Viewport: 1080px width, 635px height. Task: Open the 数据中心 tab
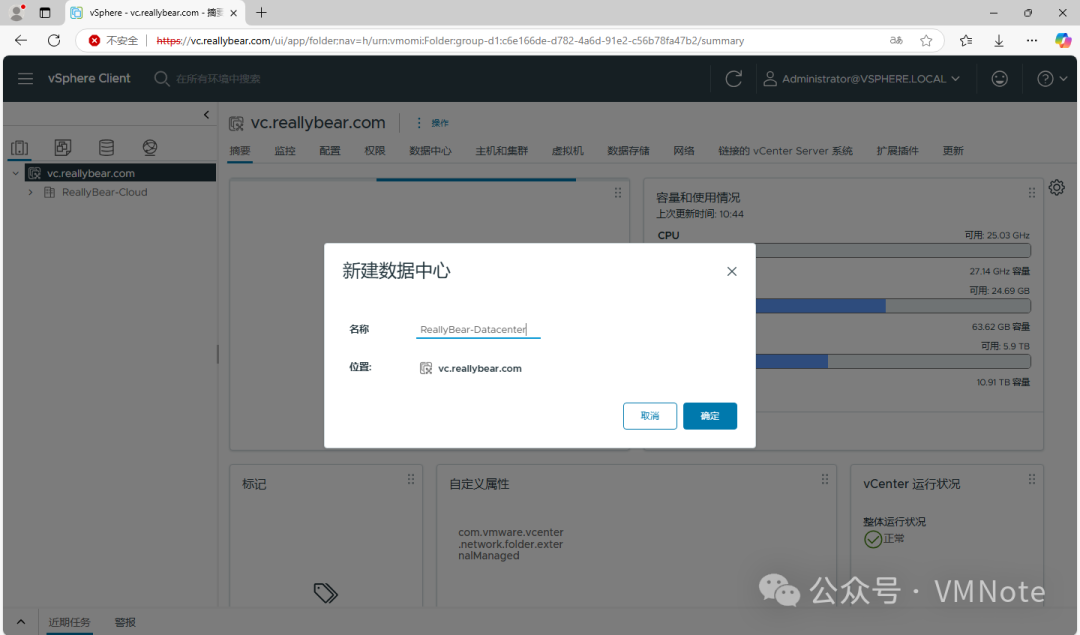pos(430,151)
